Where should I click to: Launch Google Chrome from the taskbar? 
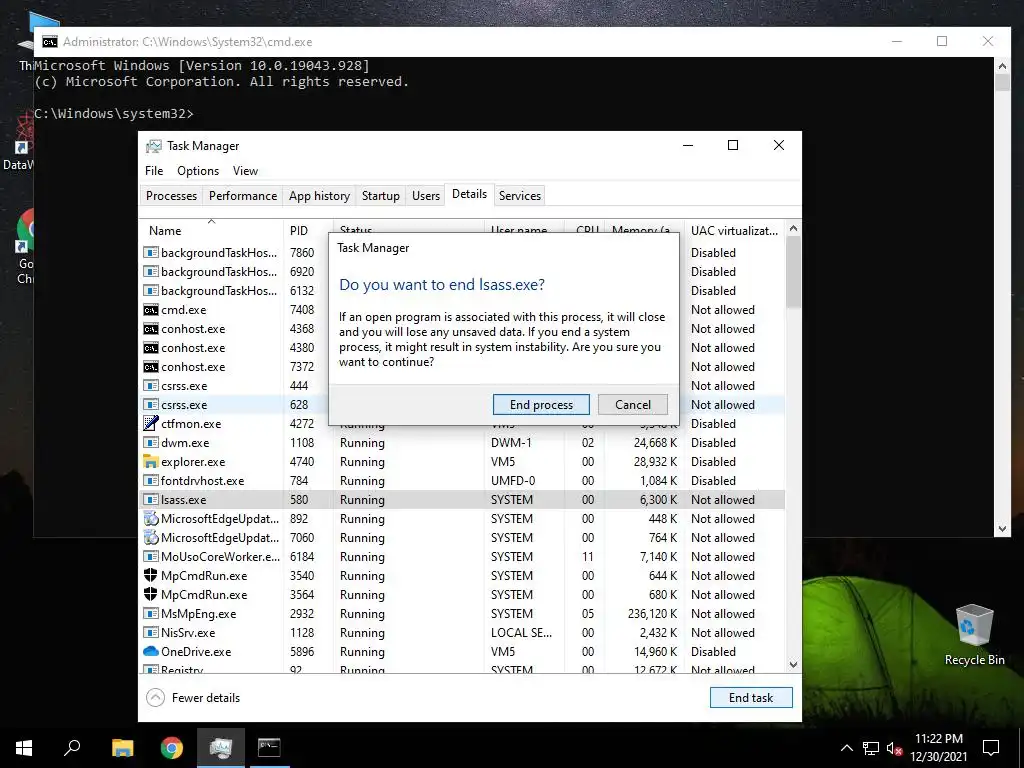(x=172, y=748)
